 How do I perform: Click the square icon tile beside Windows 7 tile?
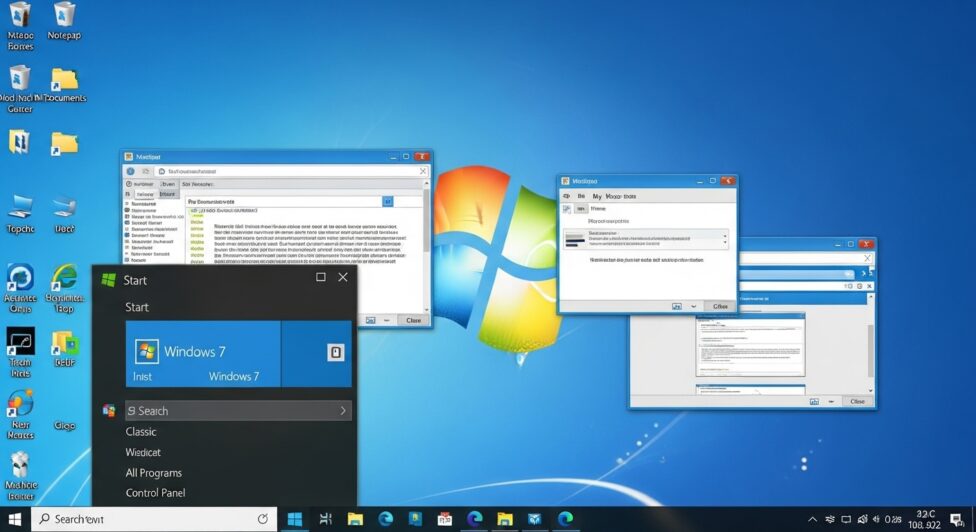click(x=336, y=353)
